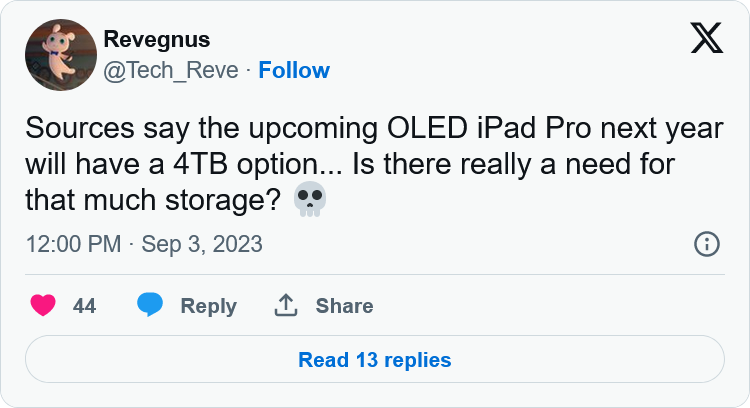Click the tweet's first line about sources

(366, 129)
